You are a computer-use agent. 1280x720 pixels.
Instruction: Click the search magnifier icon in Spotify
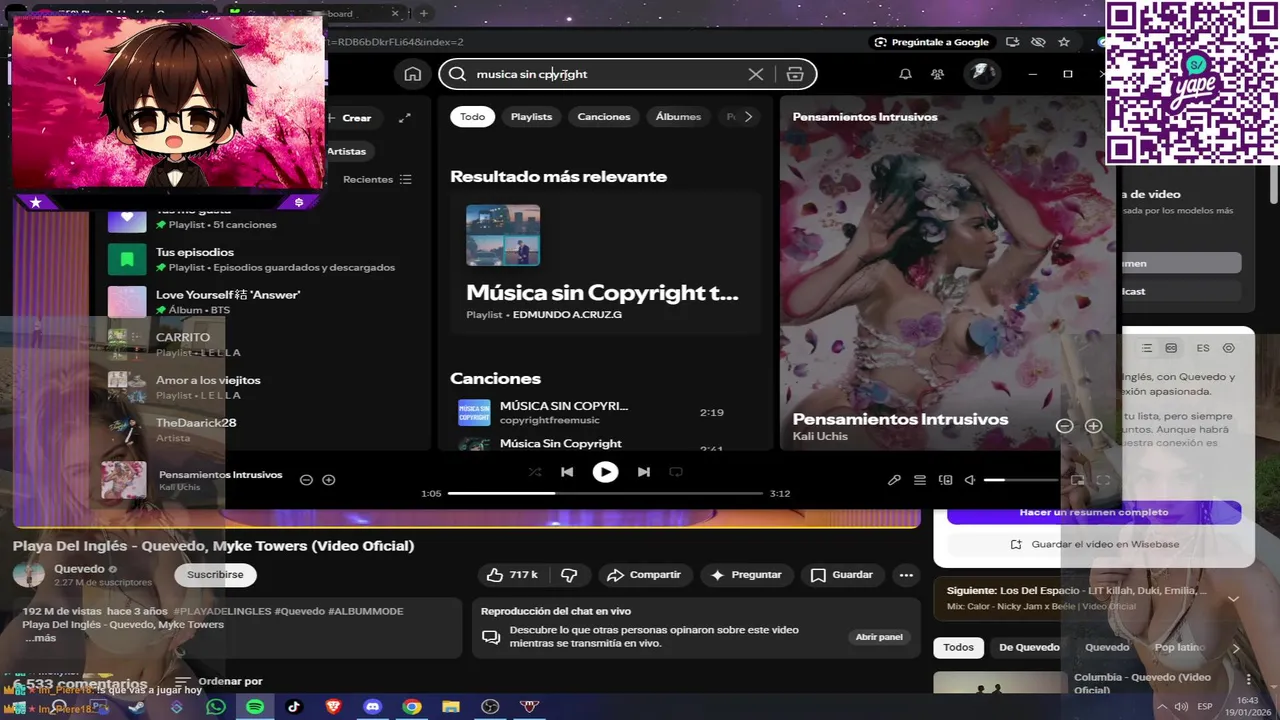457,74
